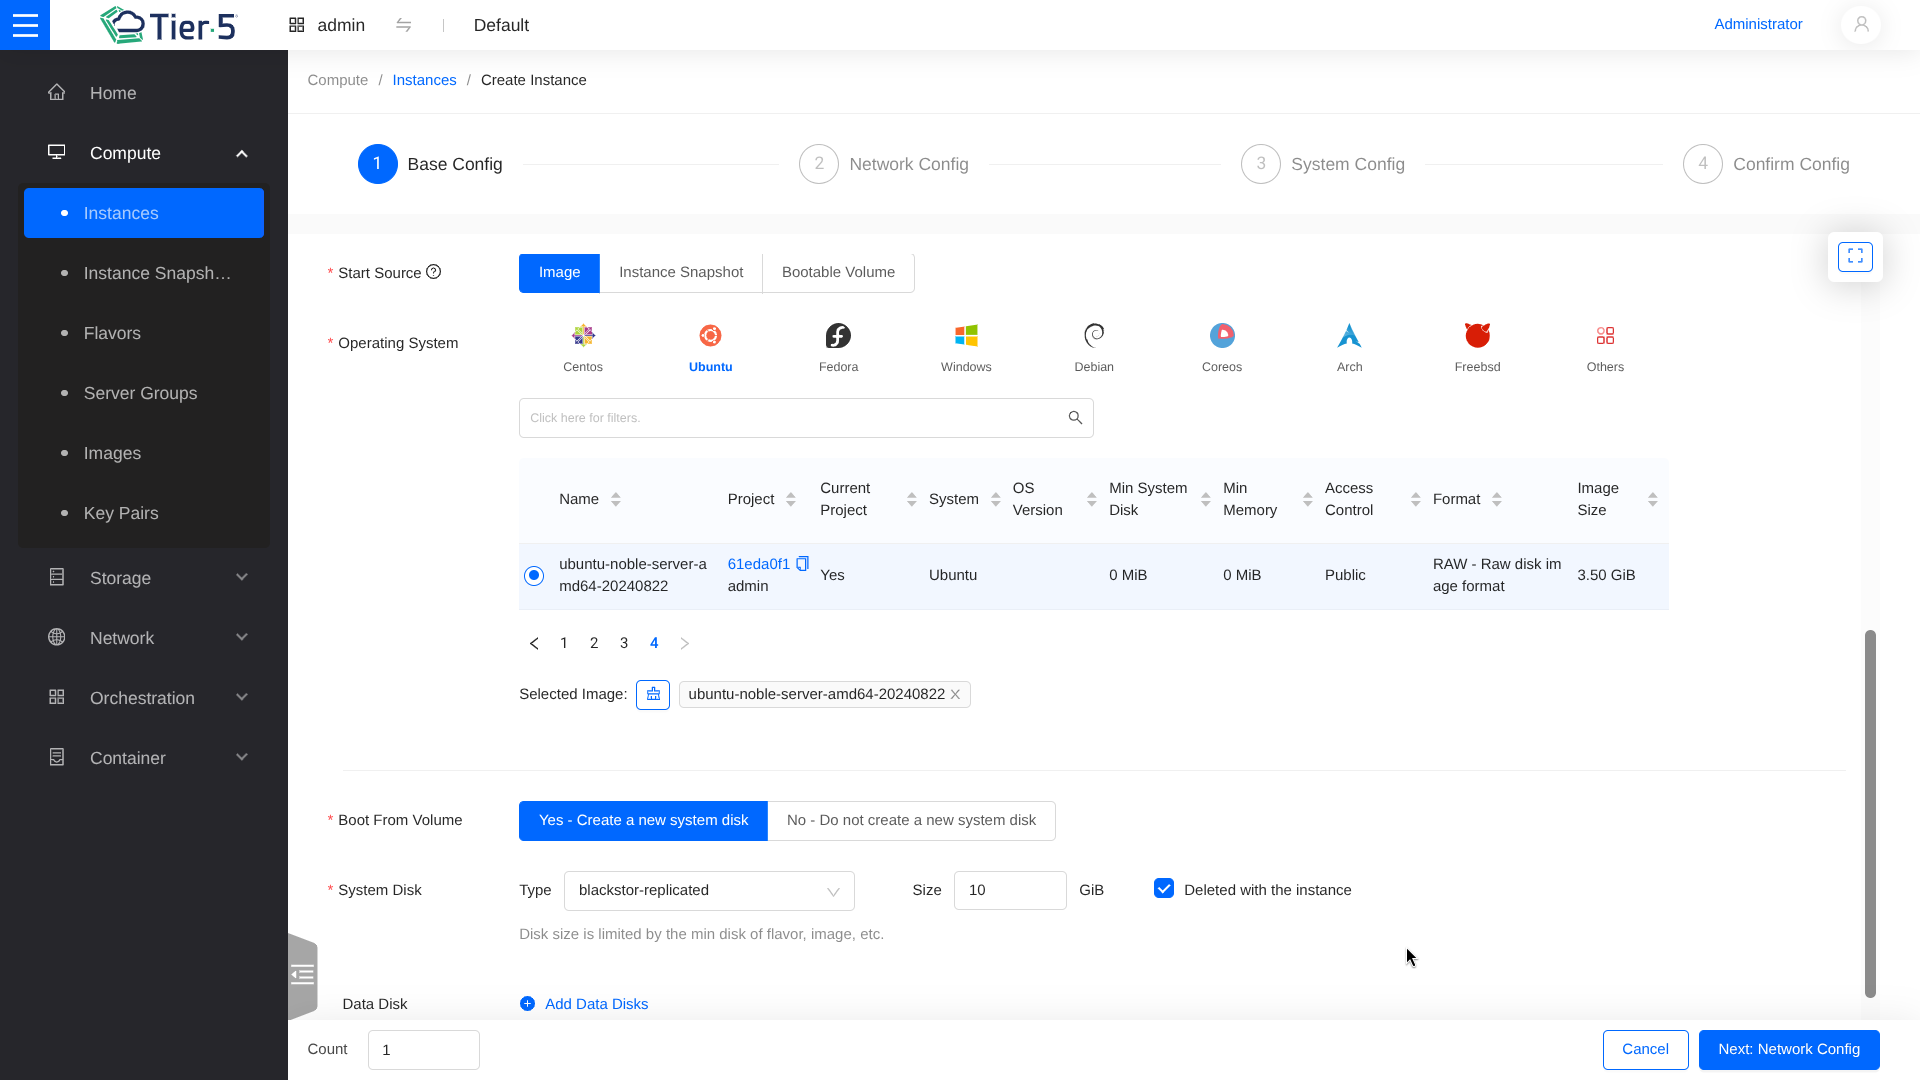This screenshot has height=1080, width=1920.
Task: Click the Start Source help icon
Action: point(433,272)
